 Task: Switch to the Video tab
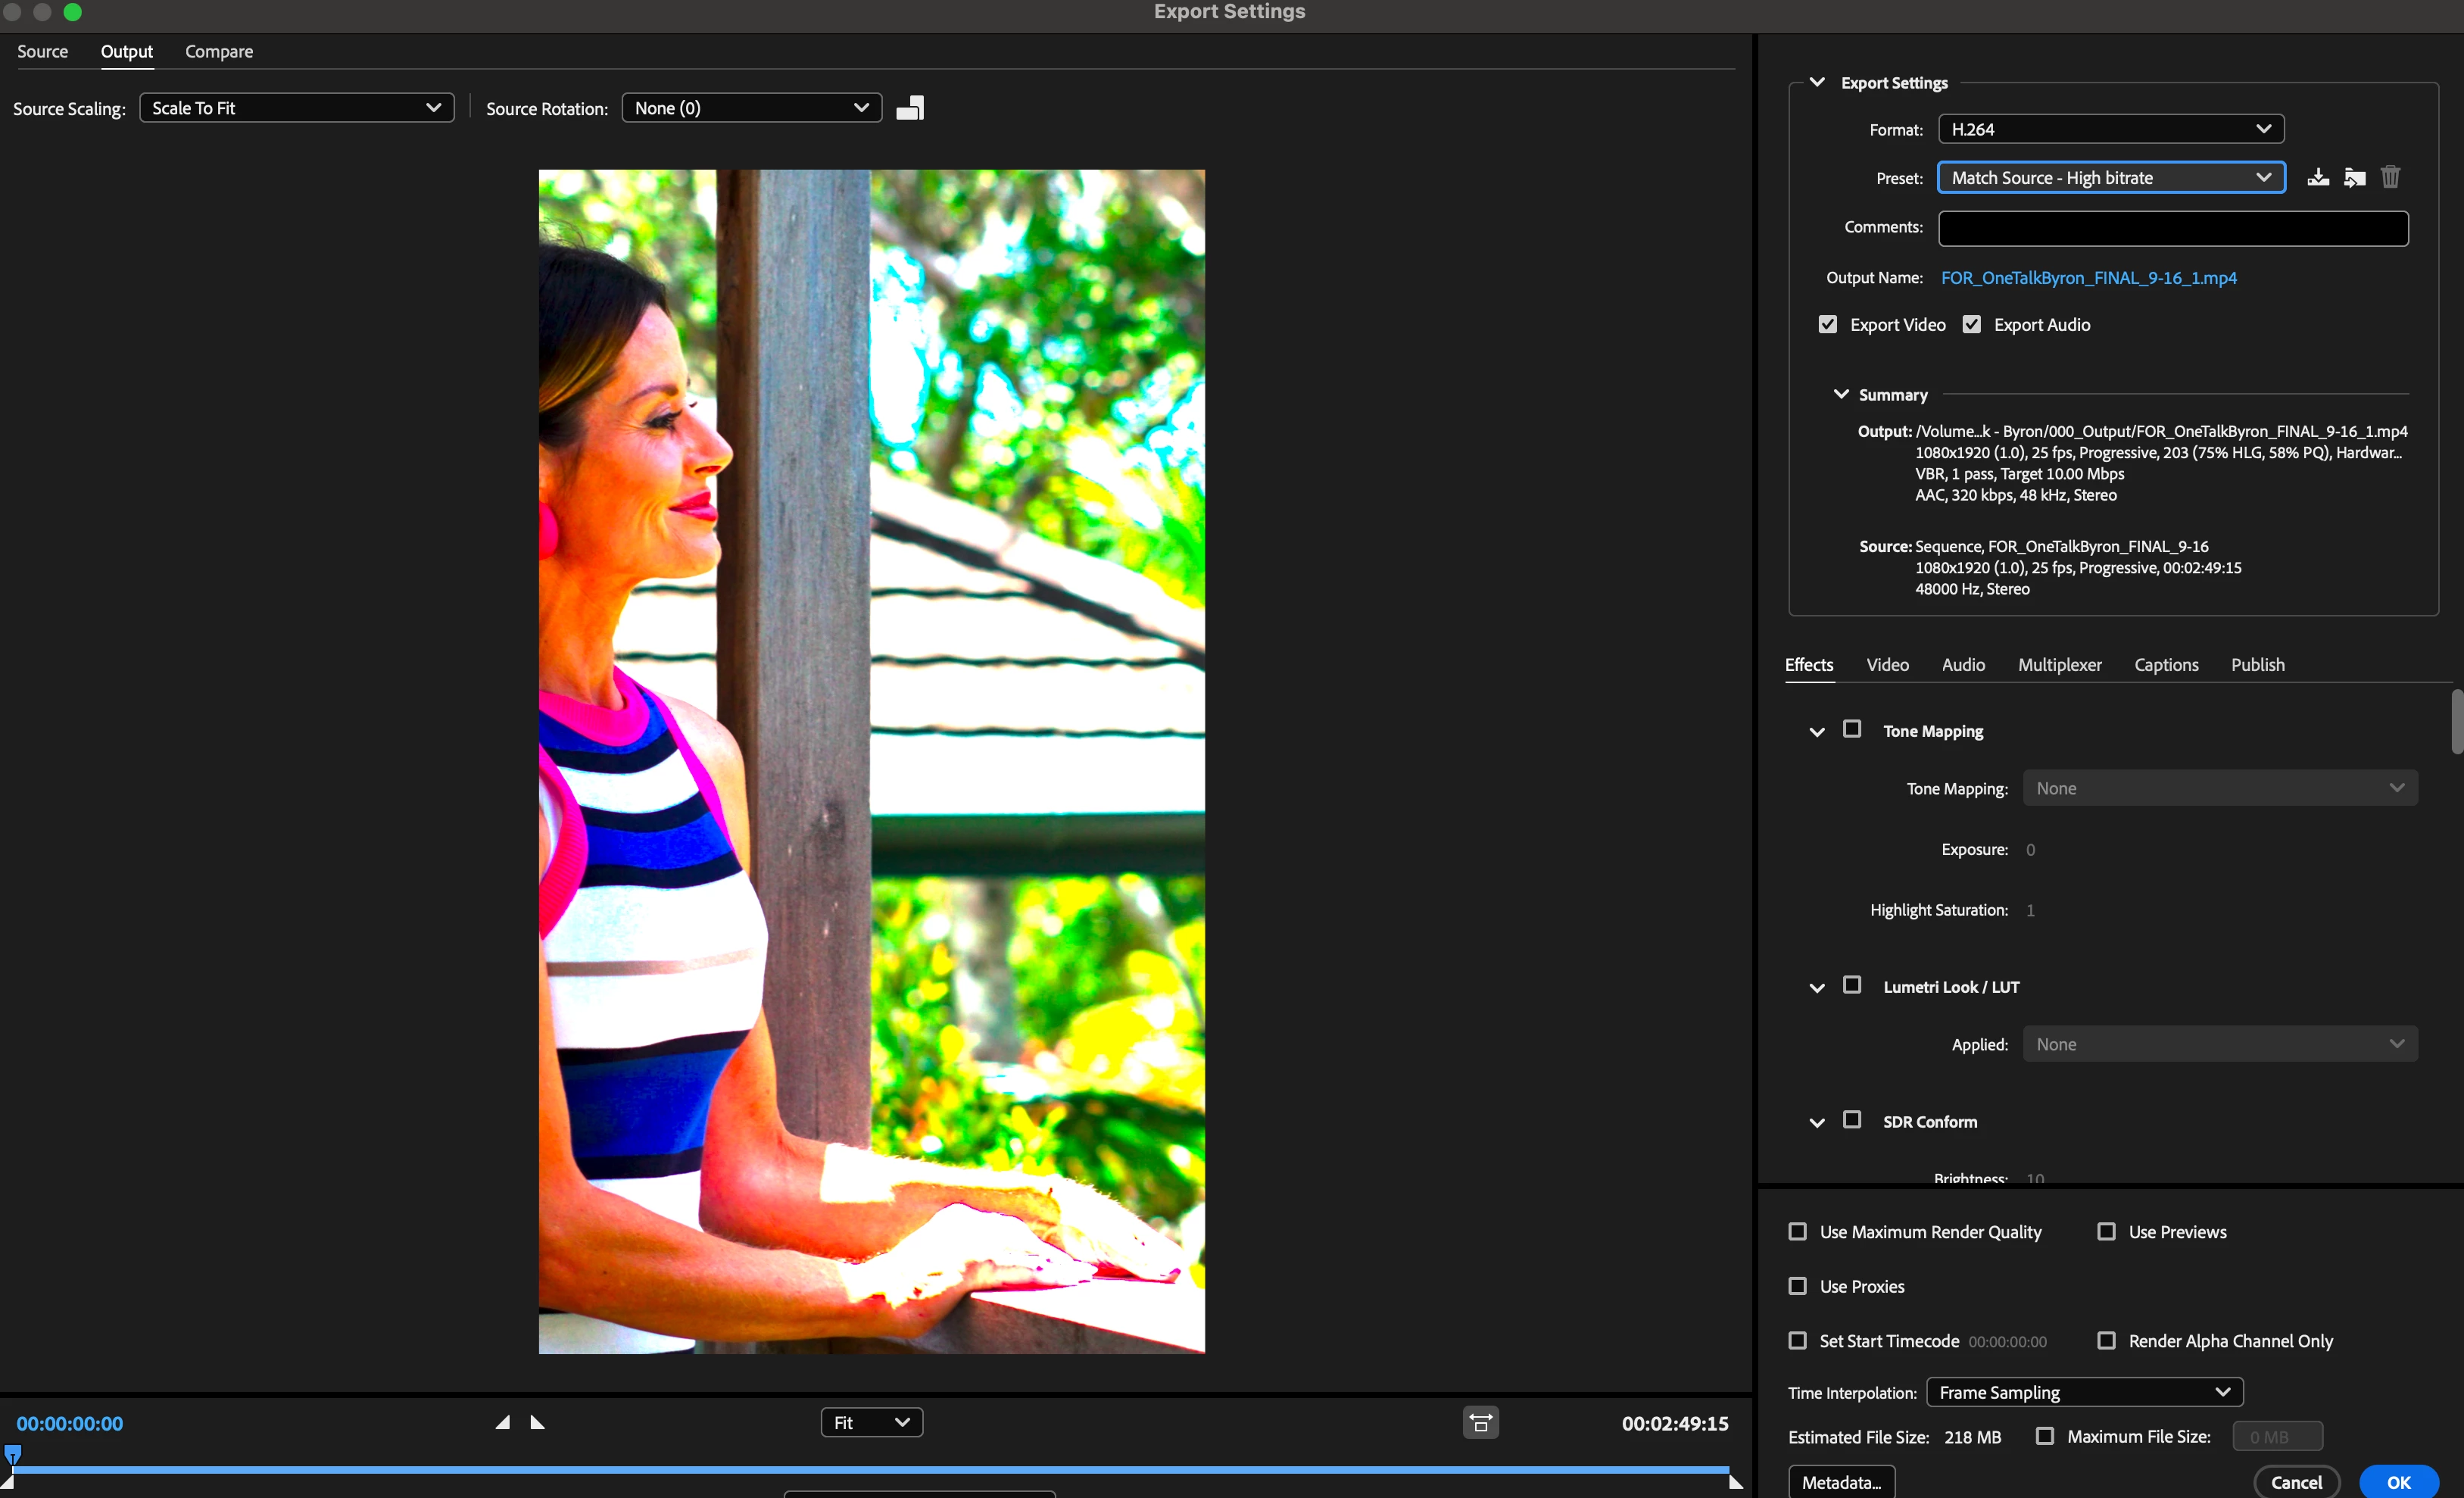coord(1887,665)
